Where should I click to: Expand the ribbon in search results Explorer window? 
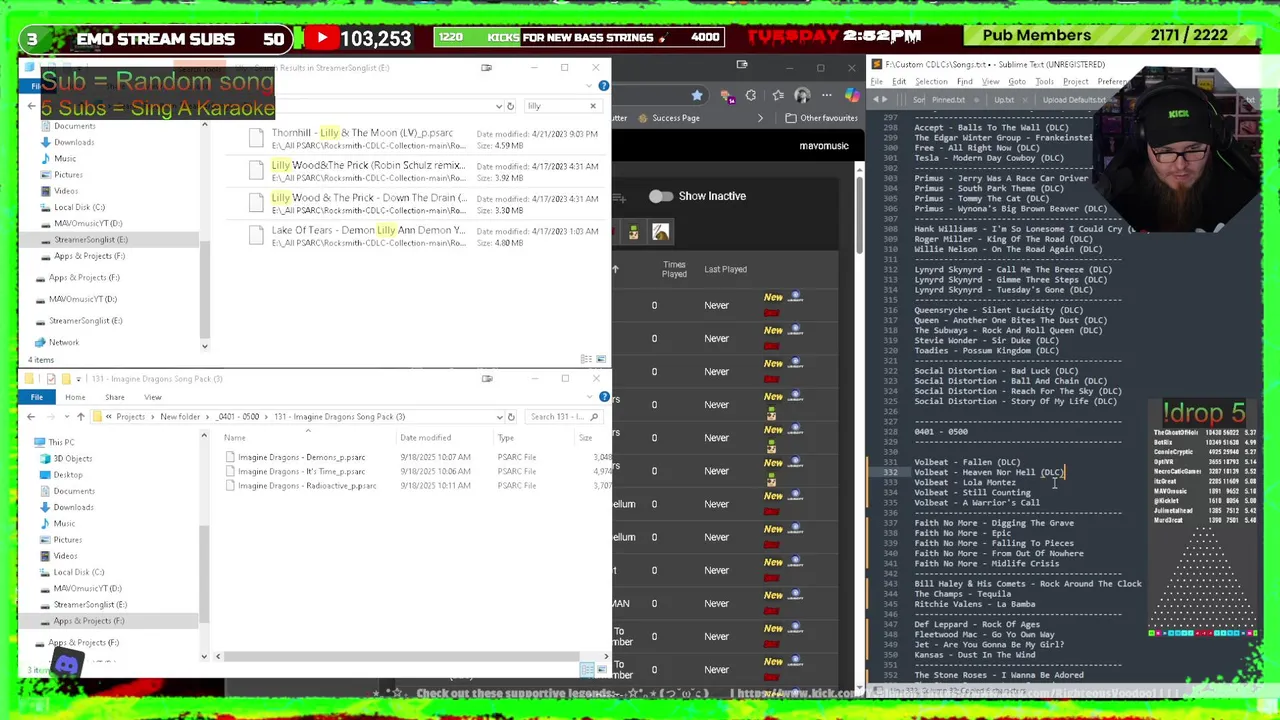(590, 86)
